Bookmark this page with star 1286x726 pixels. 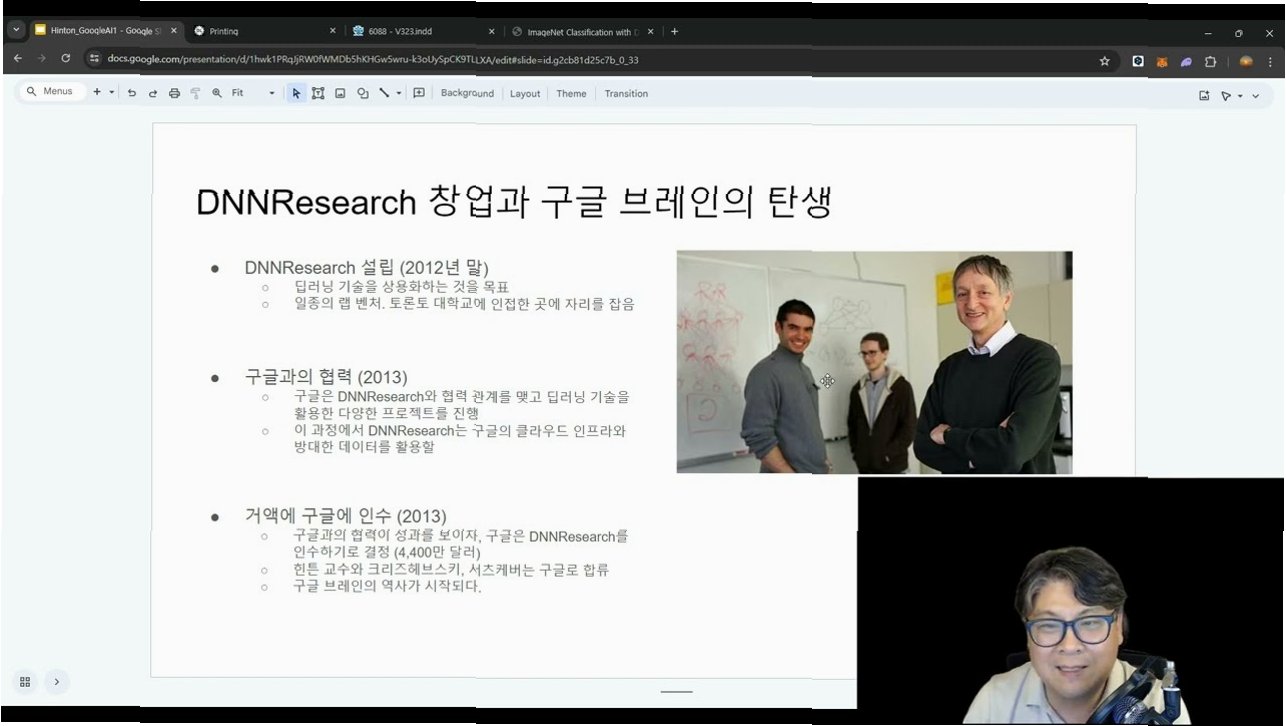(x=1104, y=61)
